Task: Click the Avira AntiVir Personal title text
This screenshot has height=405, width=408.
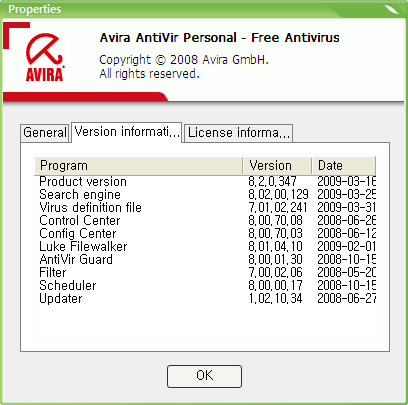Action: click(219, 38)
